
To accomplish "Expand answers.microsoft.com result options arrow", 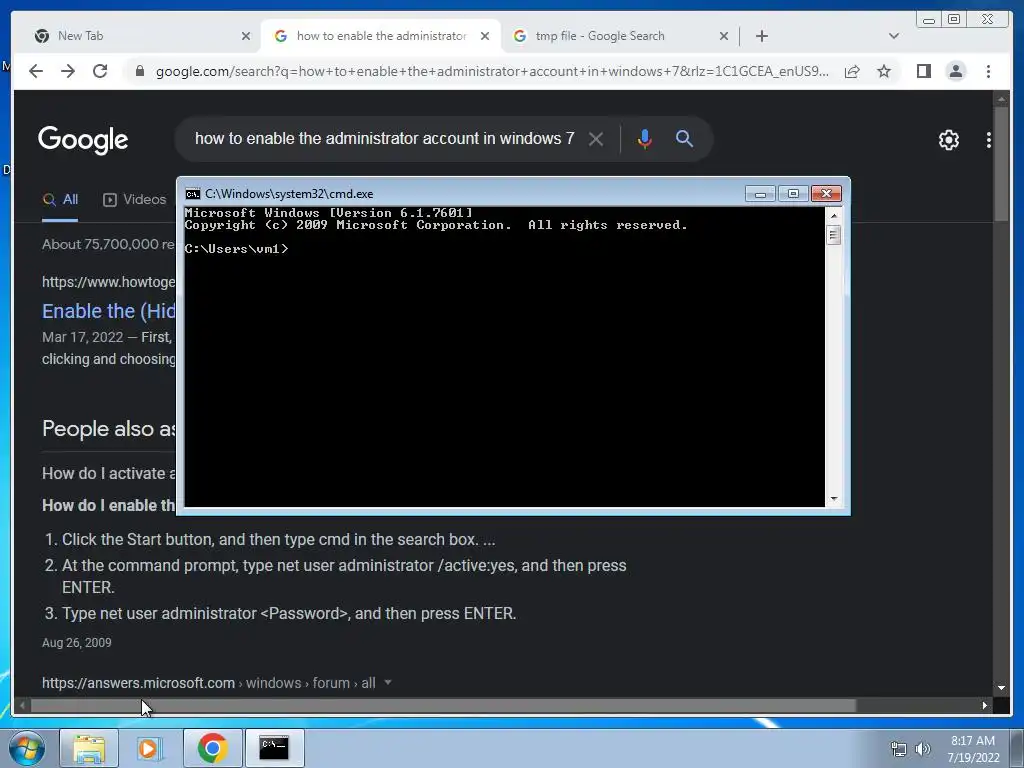I will click(388, 682).
